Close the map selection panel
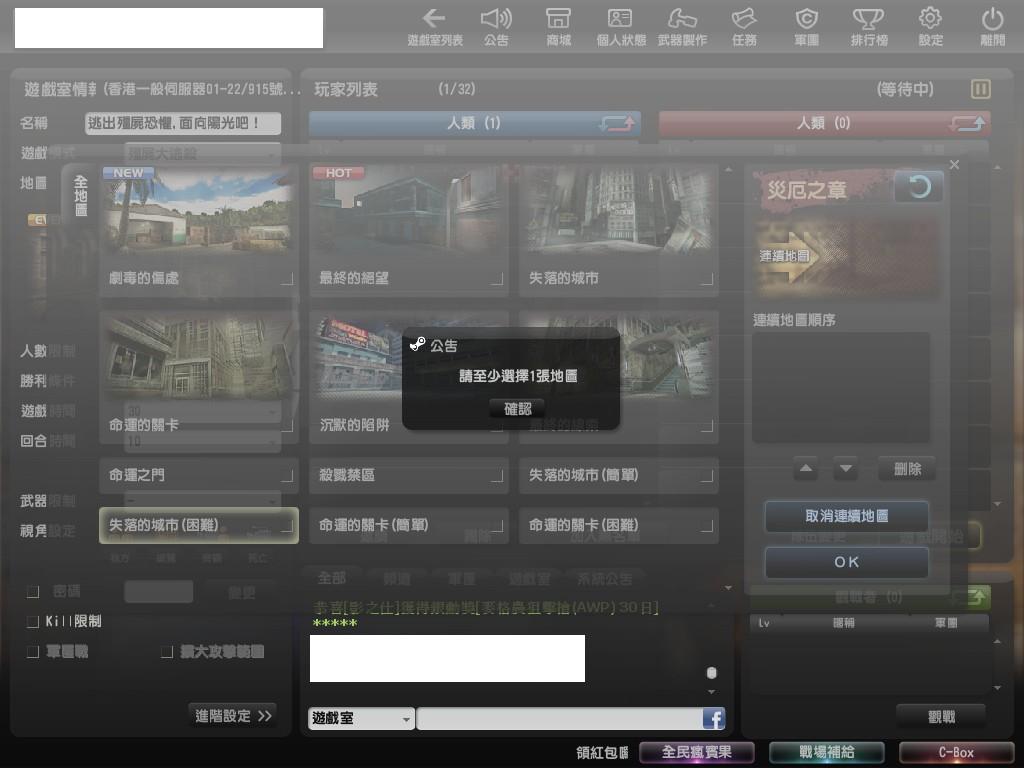Screen dimensions: 1024x768 click(954, 165)
